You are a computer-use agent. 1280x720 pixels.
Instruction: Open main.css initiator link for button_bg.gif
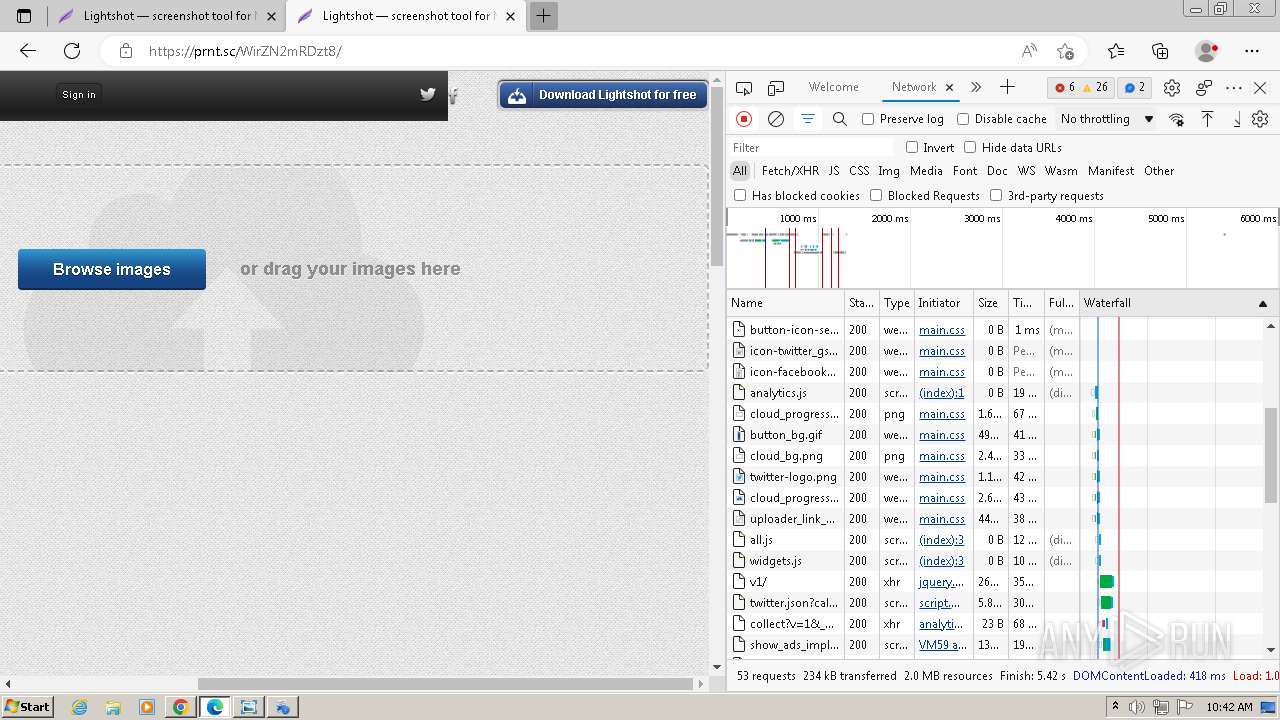click(x=942, y=435)
